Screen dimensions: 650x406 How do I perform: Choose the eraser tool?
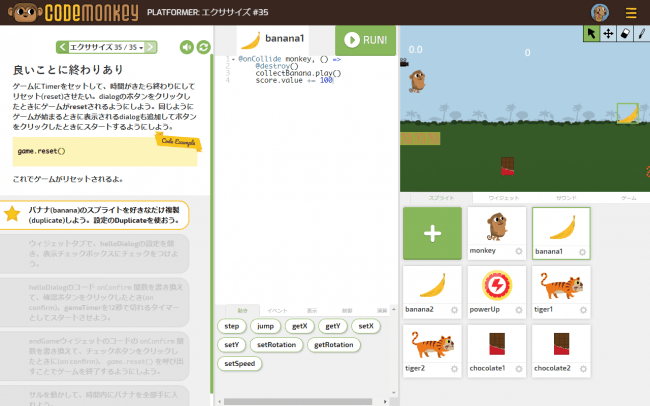click(625, 33)
